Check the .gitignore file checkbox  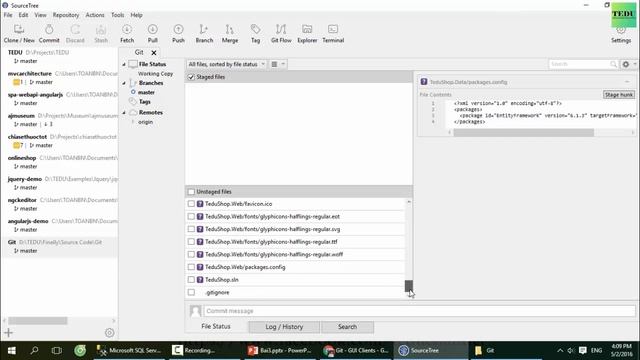click(191, 292)
